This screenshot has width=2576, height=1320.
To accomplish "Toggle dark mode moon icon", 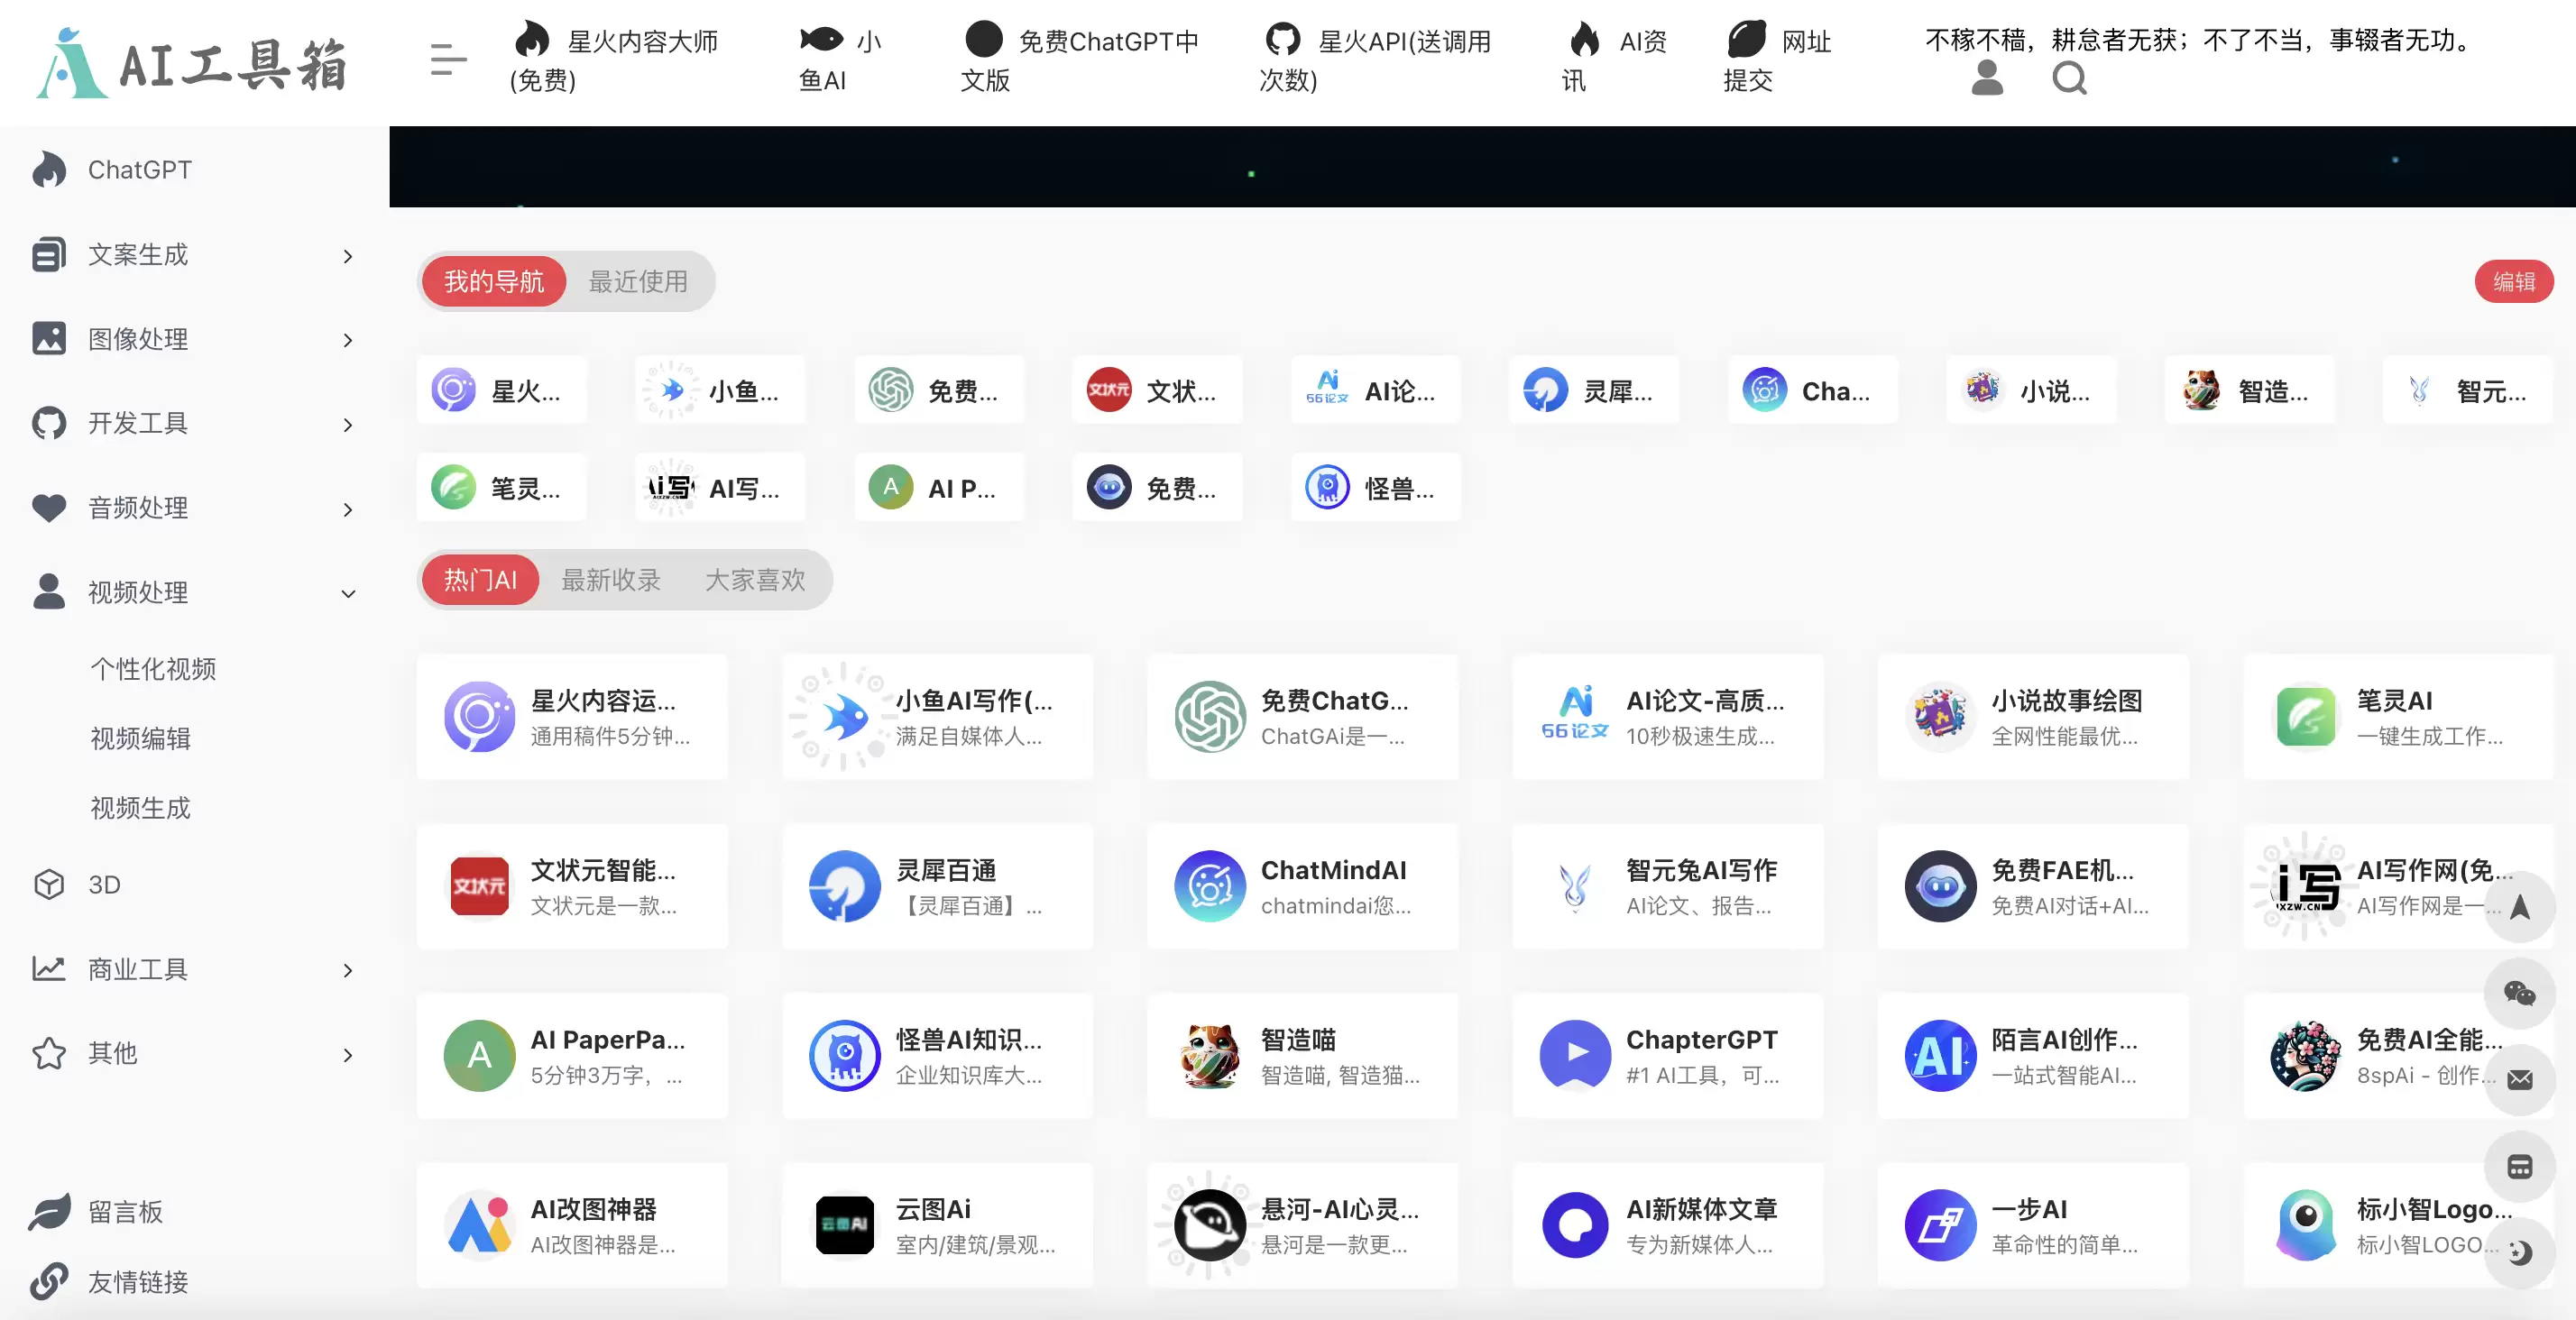I will pyautogui.click(x=2519, y=1253).
